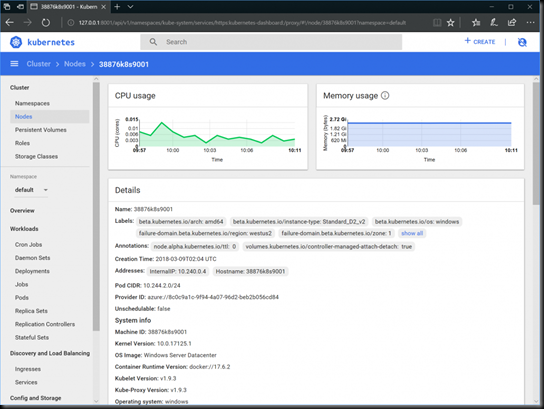Open Roles in sidebar
The image size is (544, 409).
coord(22,143)
